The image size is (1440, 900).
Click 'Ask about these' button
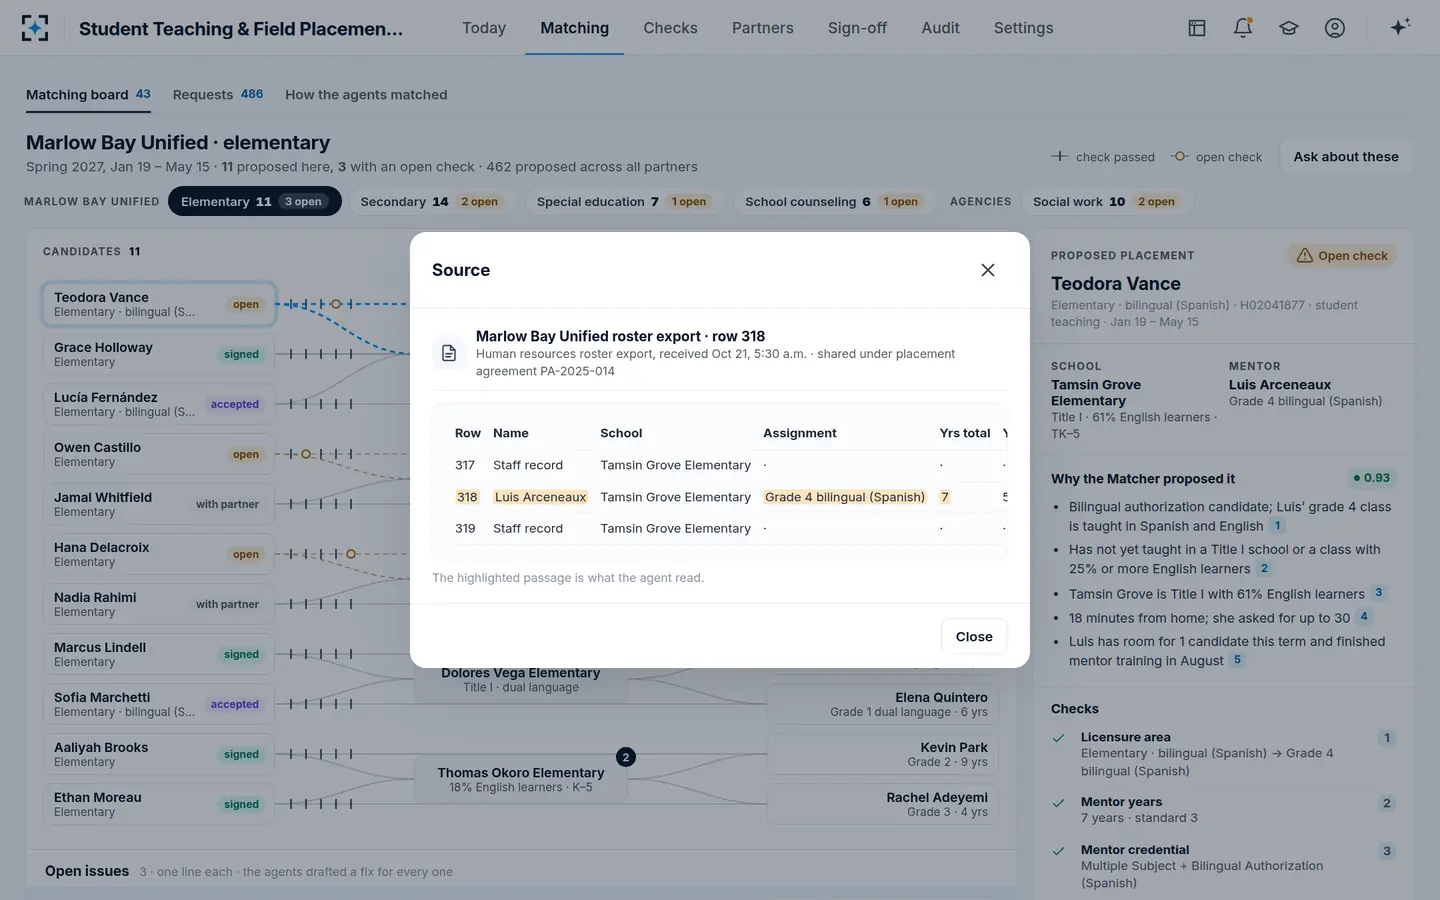(x=1346, y=157)
